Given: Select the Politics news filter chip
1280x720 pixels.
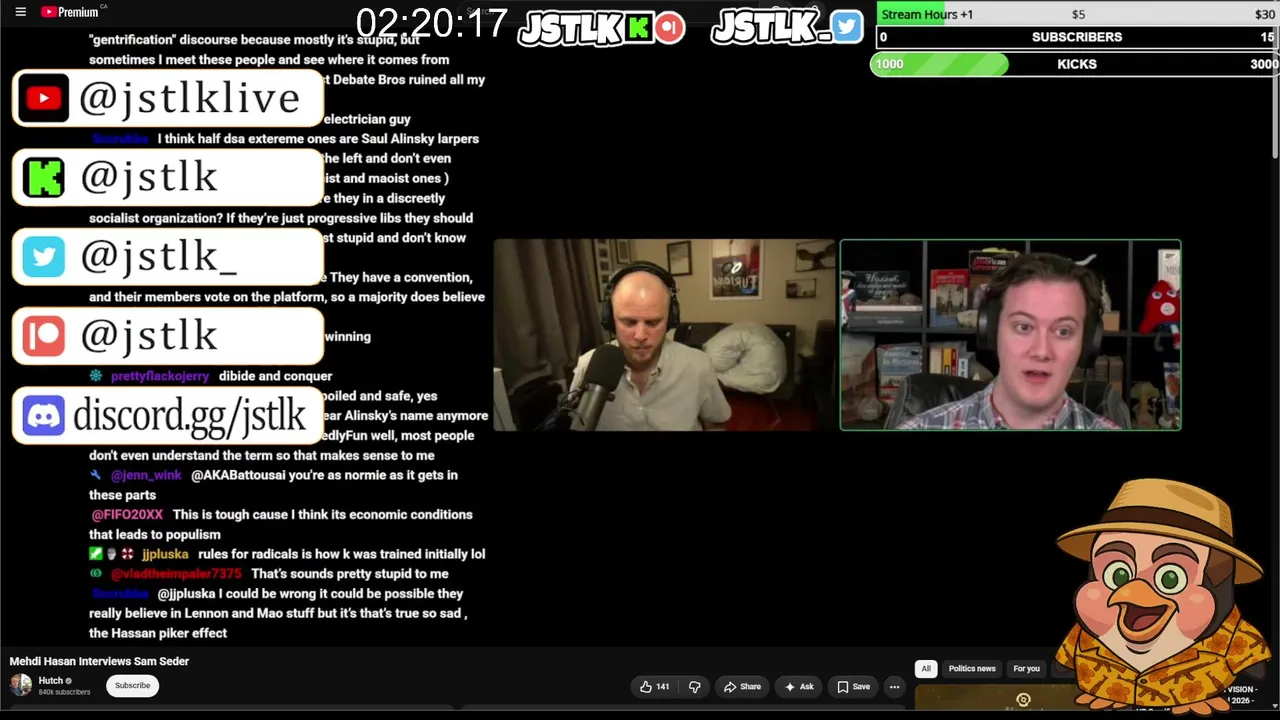Looking at the screenshot, I should point(972,669).
